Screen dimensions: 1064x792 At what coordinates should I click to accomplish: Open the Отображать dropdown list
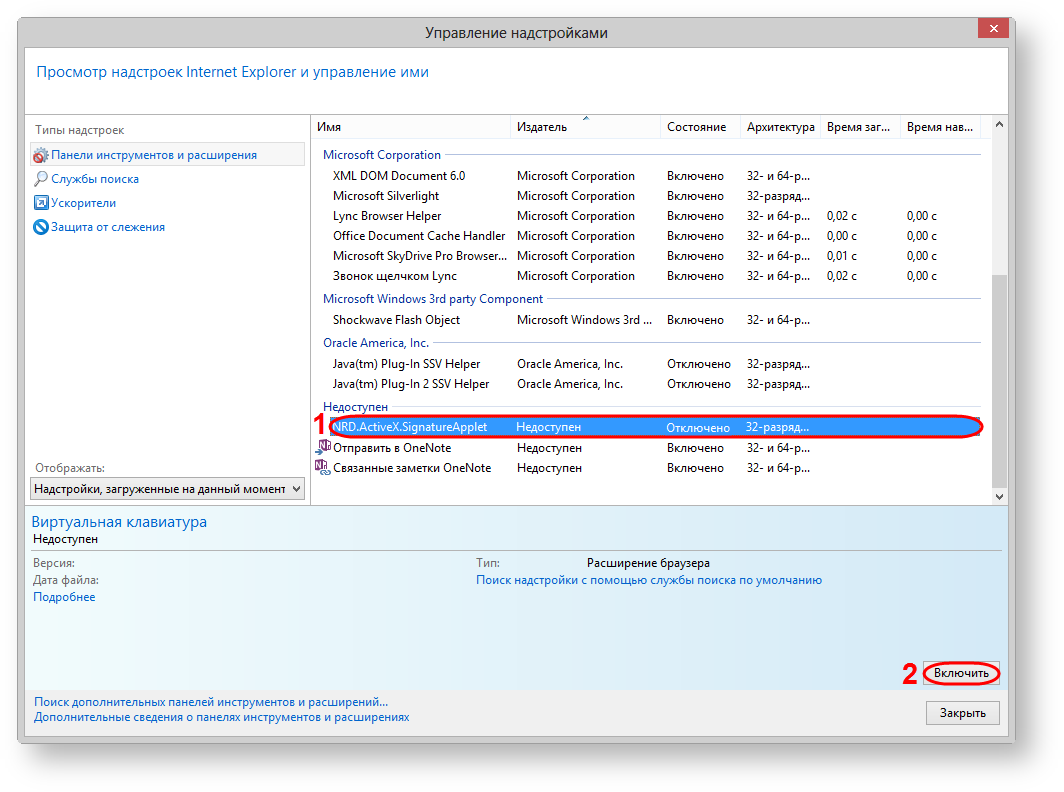[x=168, y=489]
